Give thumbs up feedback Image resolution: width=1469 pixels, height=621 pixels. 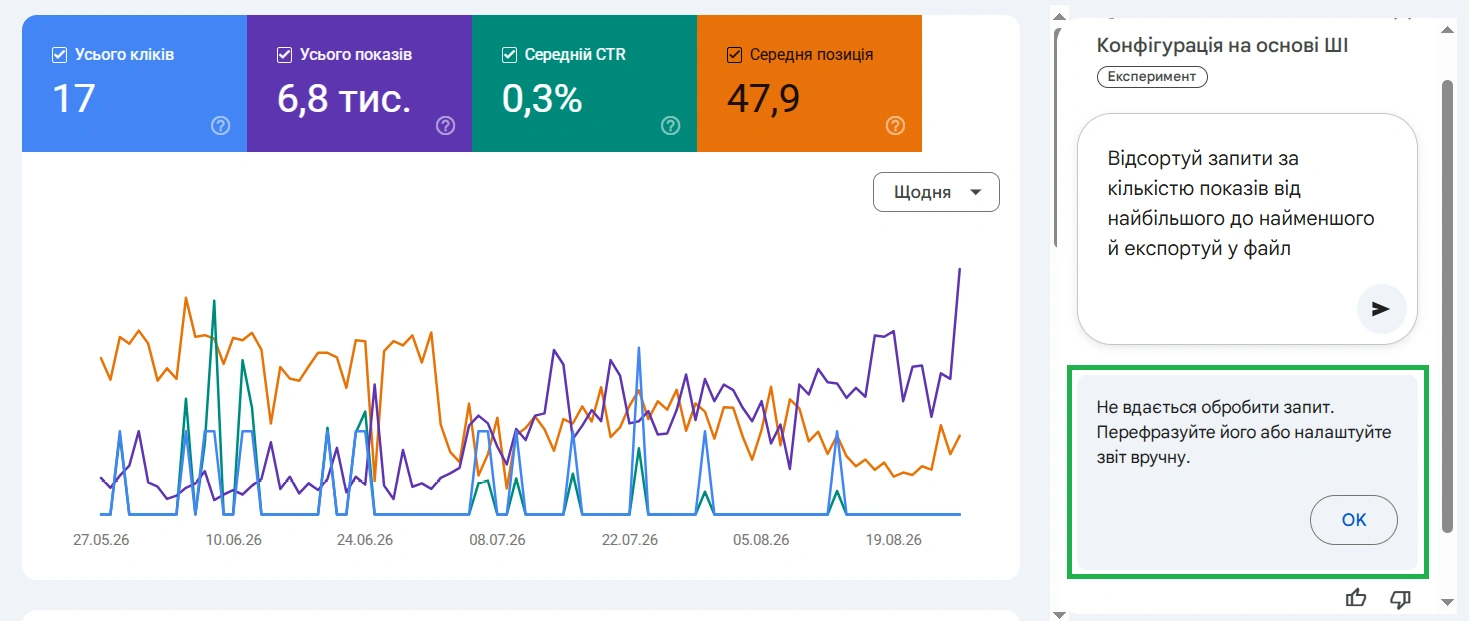pos(1356,598)
